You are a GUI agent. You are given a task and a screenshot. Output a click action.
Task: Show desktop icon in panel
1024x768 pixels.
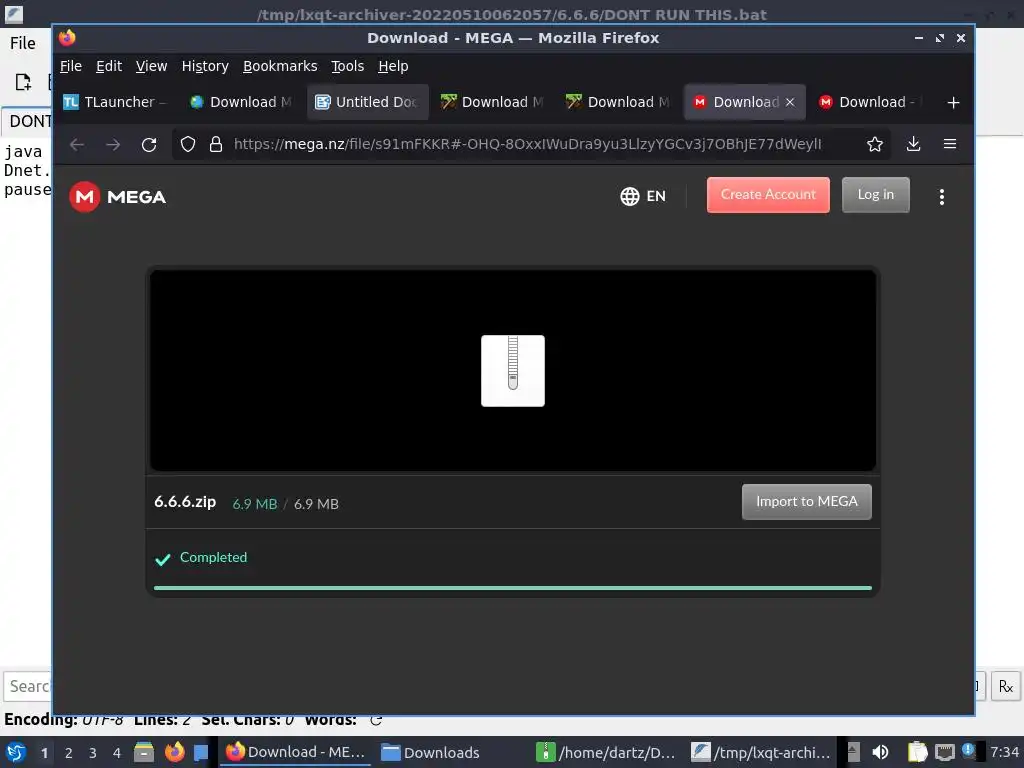[x=200, y=752]
